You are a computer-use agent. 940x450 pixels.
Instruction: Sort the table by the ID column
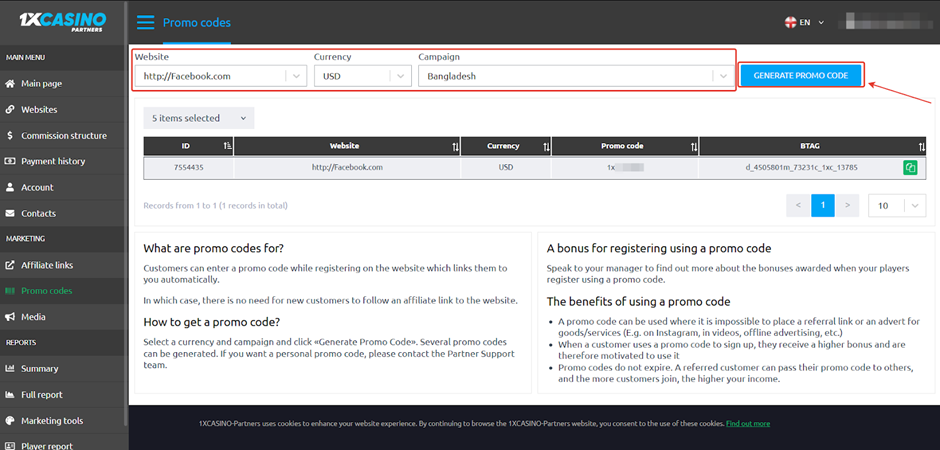[228, 146]
